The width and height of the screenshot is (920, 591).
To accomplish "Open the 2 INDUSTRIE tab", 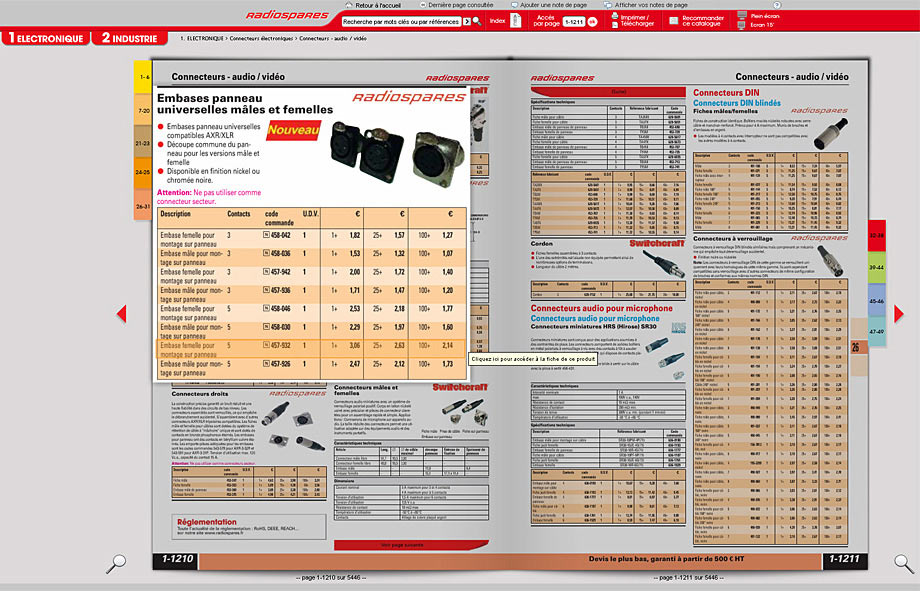I will [129, 38].
